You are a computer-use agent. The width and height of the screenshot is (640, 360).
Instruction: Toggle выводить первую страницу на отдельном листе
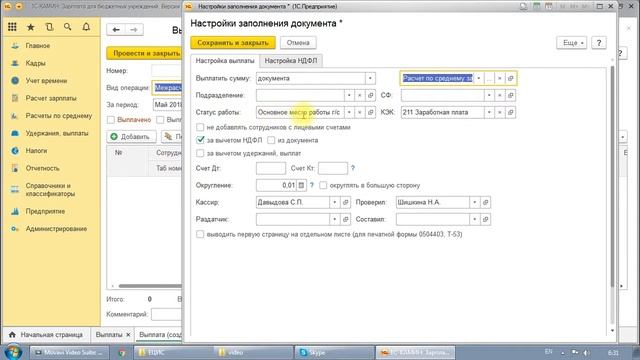(200, 234)
